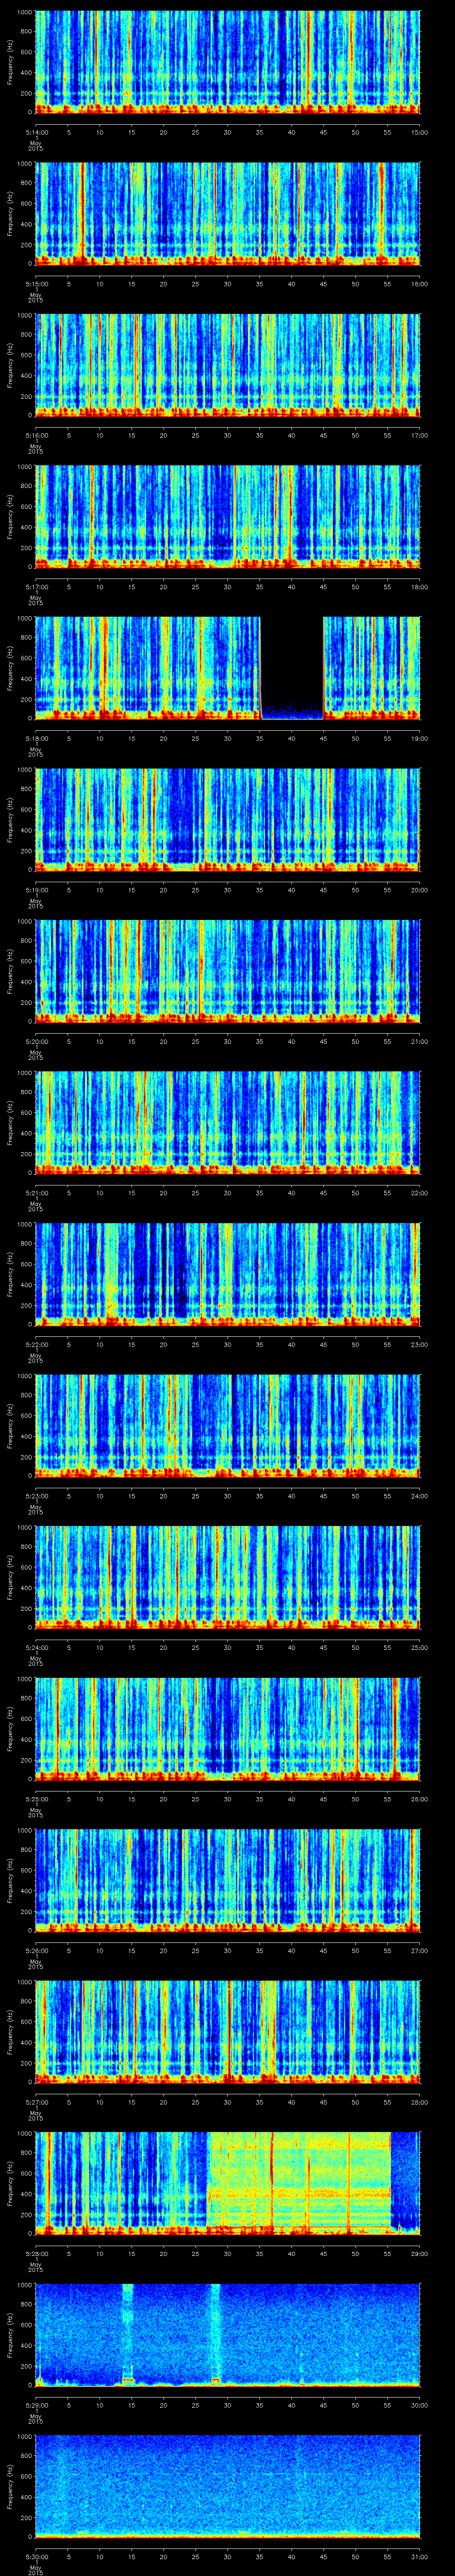Click the 5:18:00 time axis label
455x2576 pixels.
[x=36, y=737]
